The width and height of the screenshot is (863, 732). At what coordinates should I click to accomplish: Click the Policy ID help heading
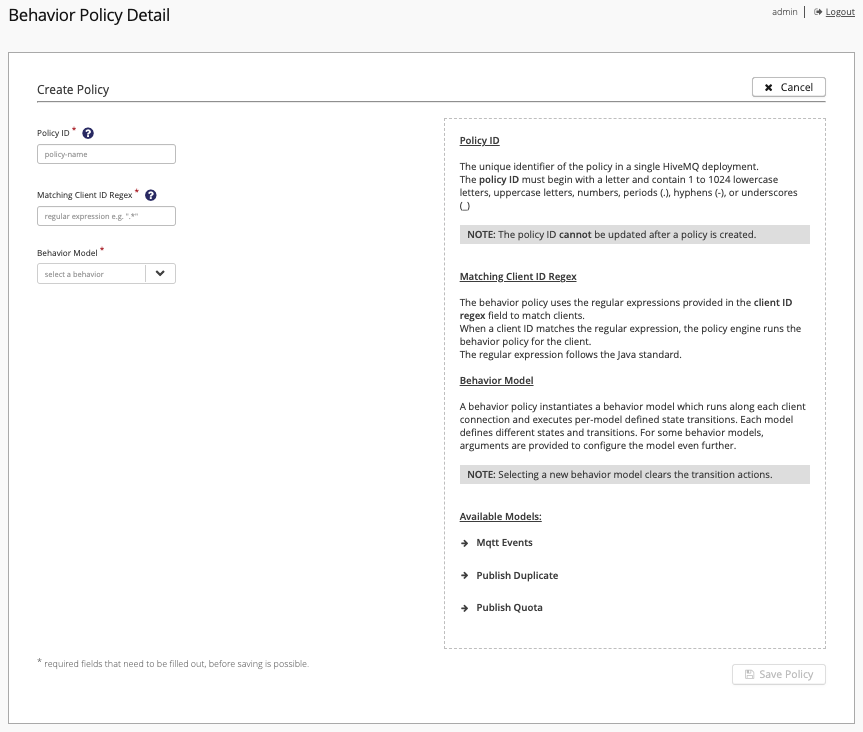coord(479,140)
